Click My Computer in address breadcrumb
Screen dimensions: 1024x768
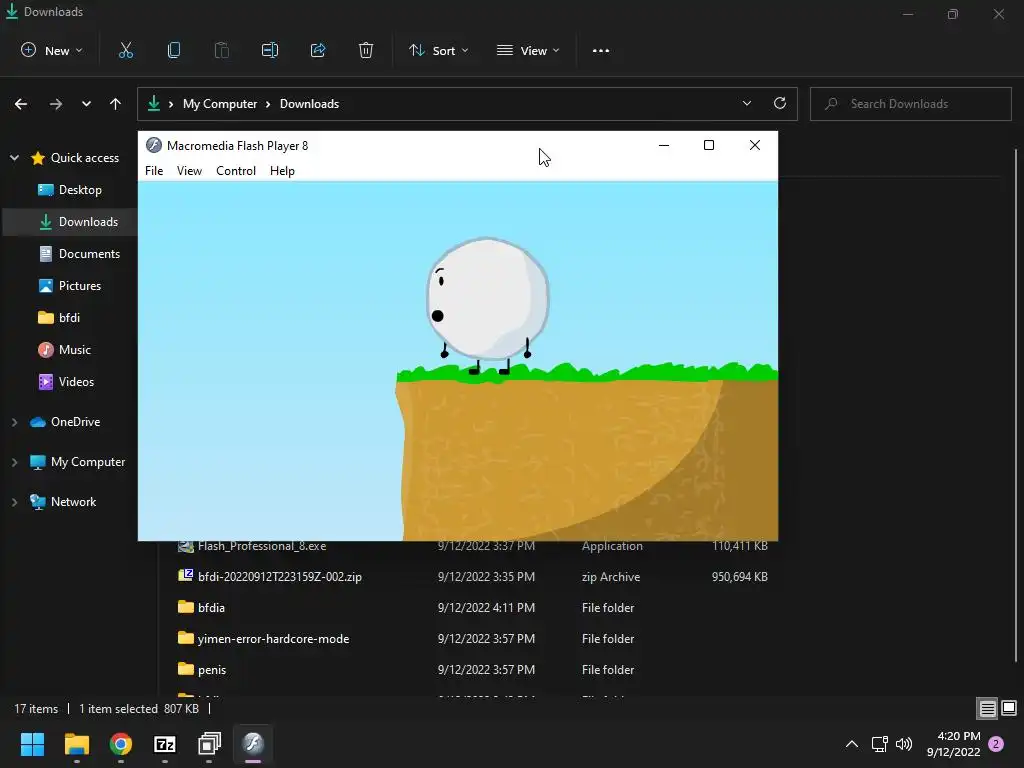(x=219, y=104)
